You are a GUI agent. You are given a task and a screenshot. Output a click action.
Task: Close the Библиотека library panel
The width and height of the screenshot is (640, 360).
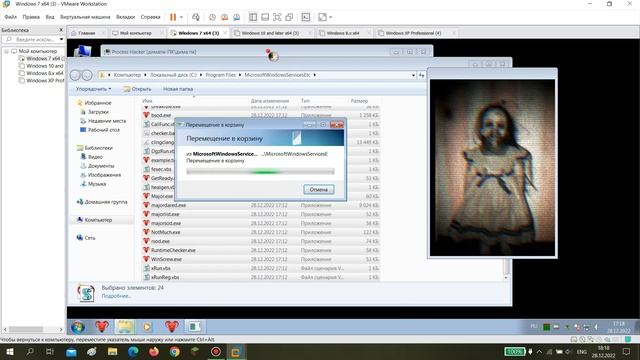61,30
